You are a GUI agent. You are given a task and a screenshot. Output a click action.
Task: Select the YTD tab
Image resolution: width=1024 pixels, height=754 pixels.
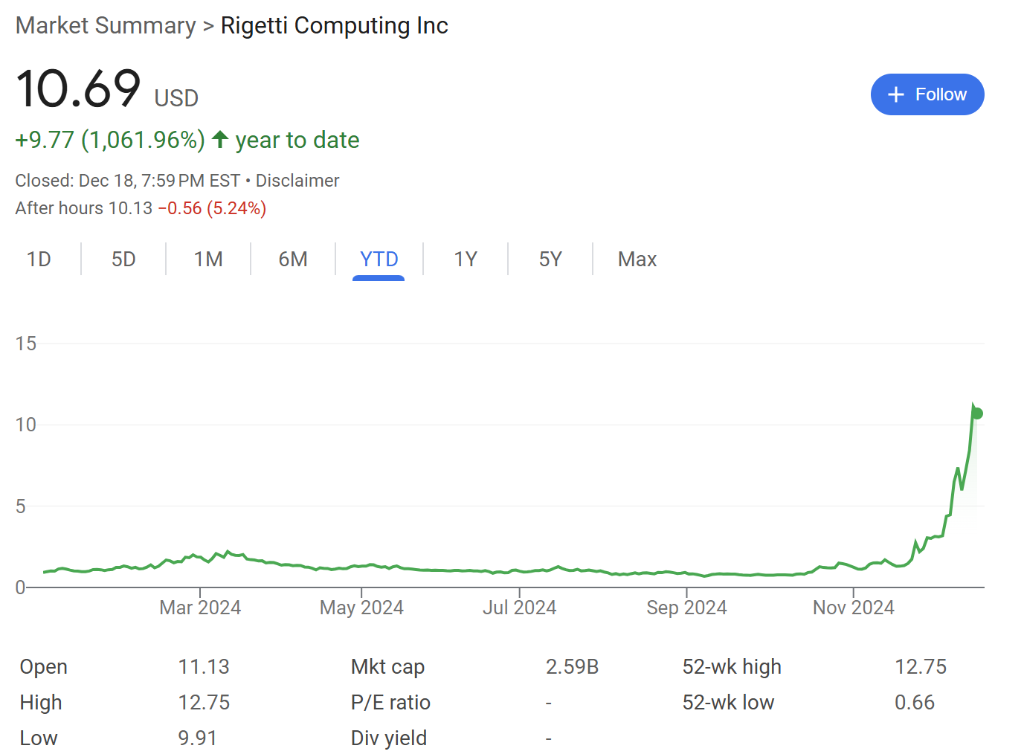(x=379, y=260)
